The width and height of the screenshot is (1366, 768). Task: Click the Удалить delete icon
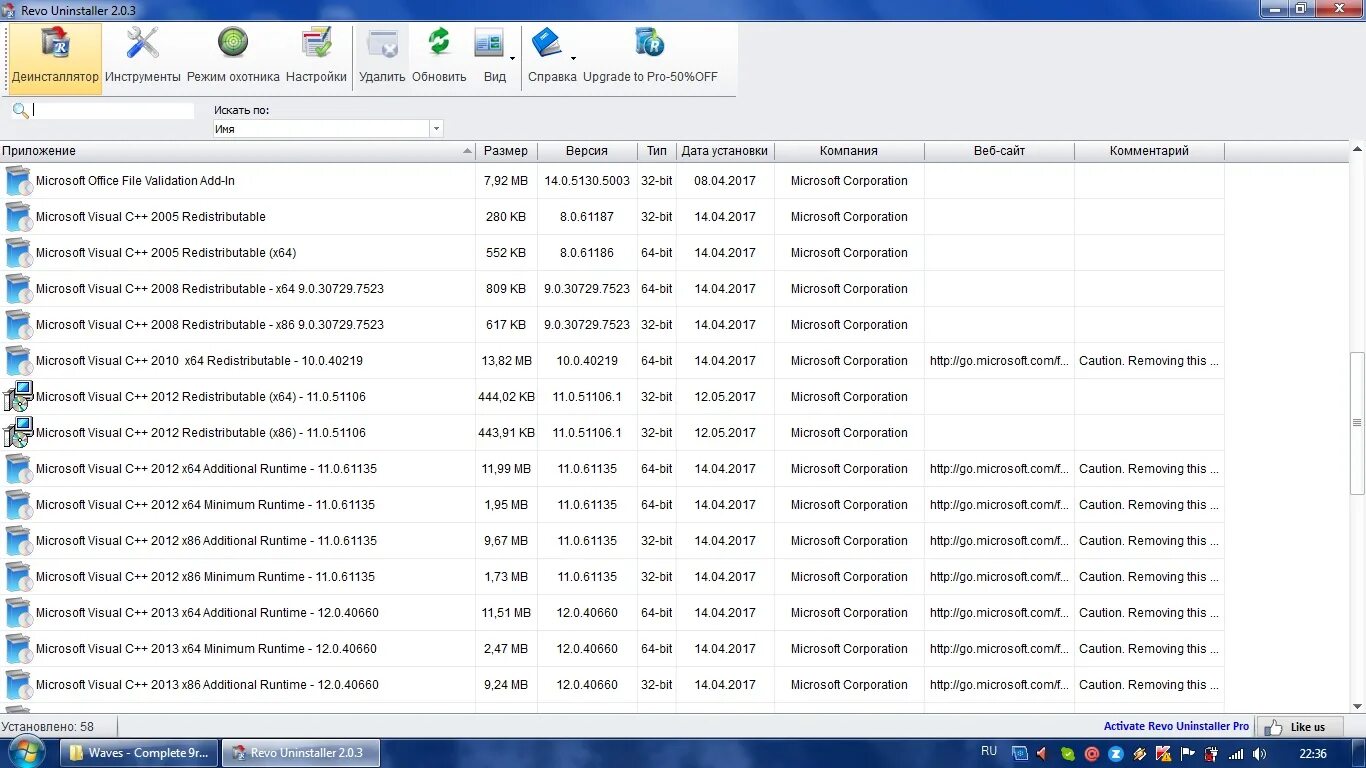point(382,43)
